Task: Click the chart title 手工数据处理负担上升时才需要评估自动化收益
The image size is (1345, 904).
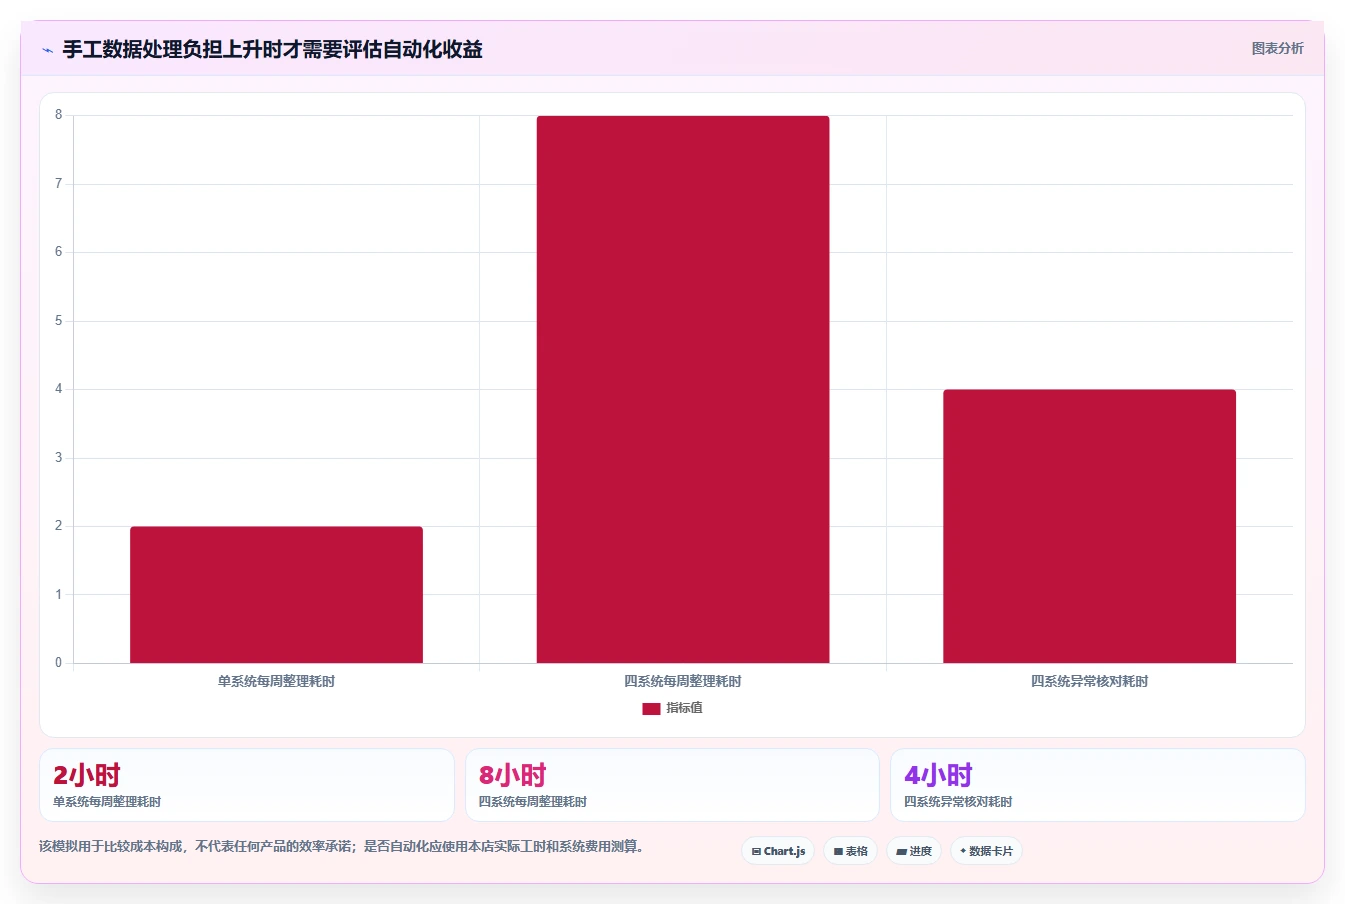Action: click(273, 49)
